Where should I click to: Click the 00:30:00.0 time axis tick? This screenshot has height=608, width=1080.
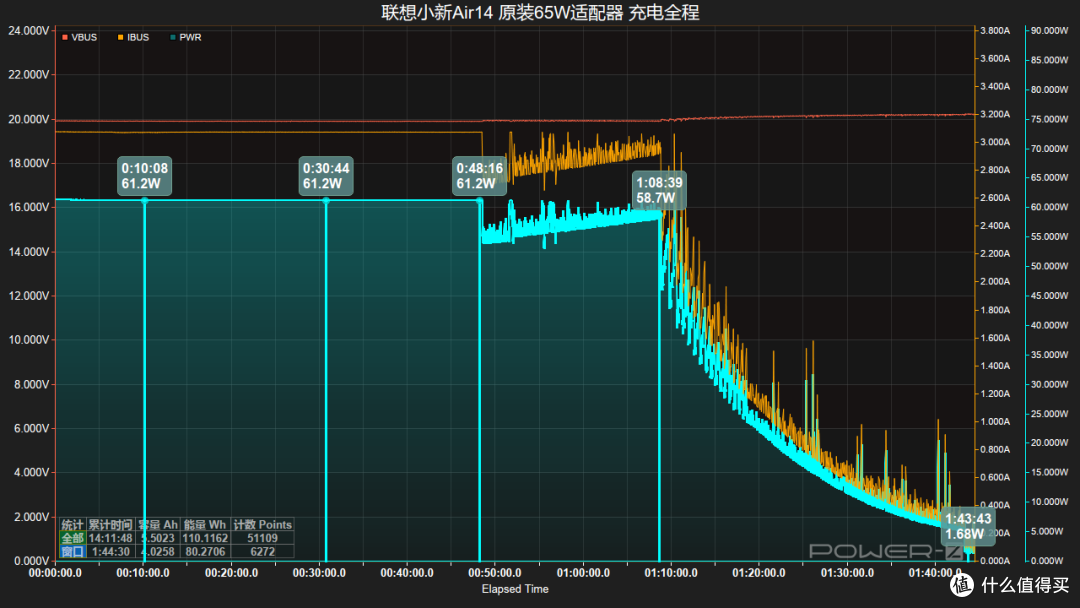tap(319, 573)
